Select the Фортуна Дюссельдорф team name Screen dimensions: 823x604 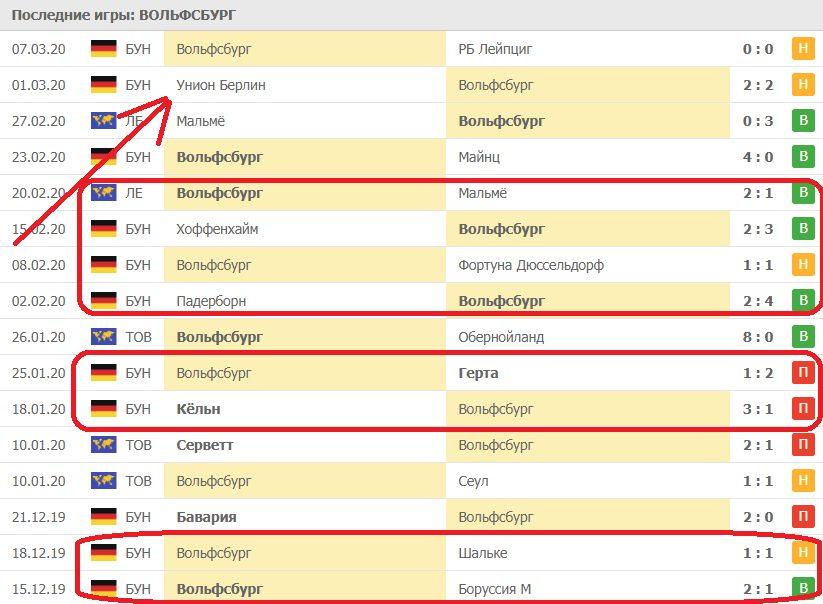coord(531,265)
